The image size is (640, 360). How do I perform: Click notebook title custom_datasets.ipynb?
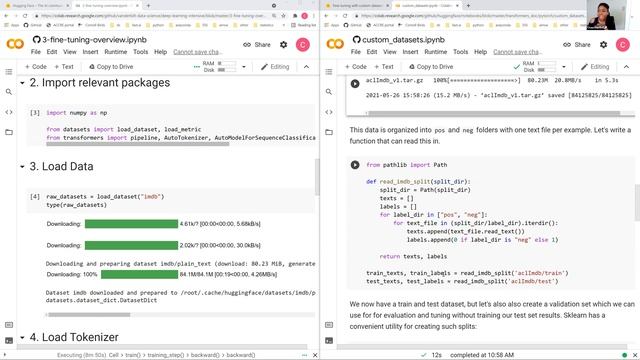pos(403,40)
